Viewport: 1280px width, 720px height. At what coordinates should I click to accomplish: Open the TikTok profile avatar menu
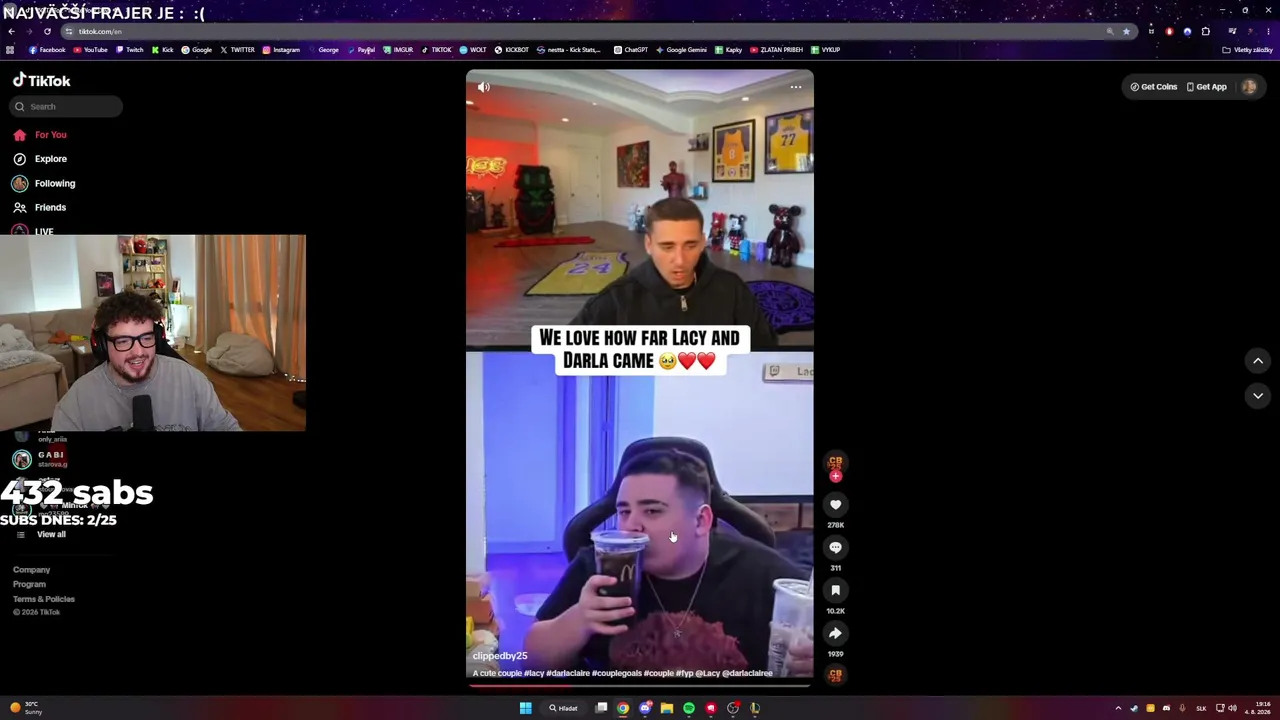point(1249,87)
